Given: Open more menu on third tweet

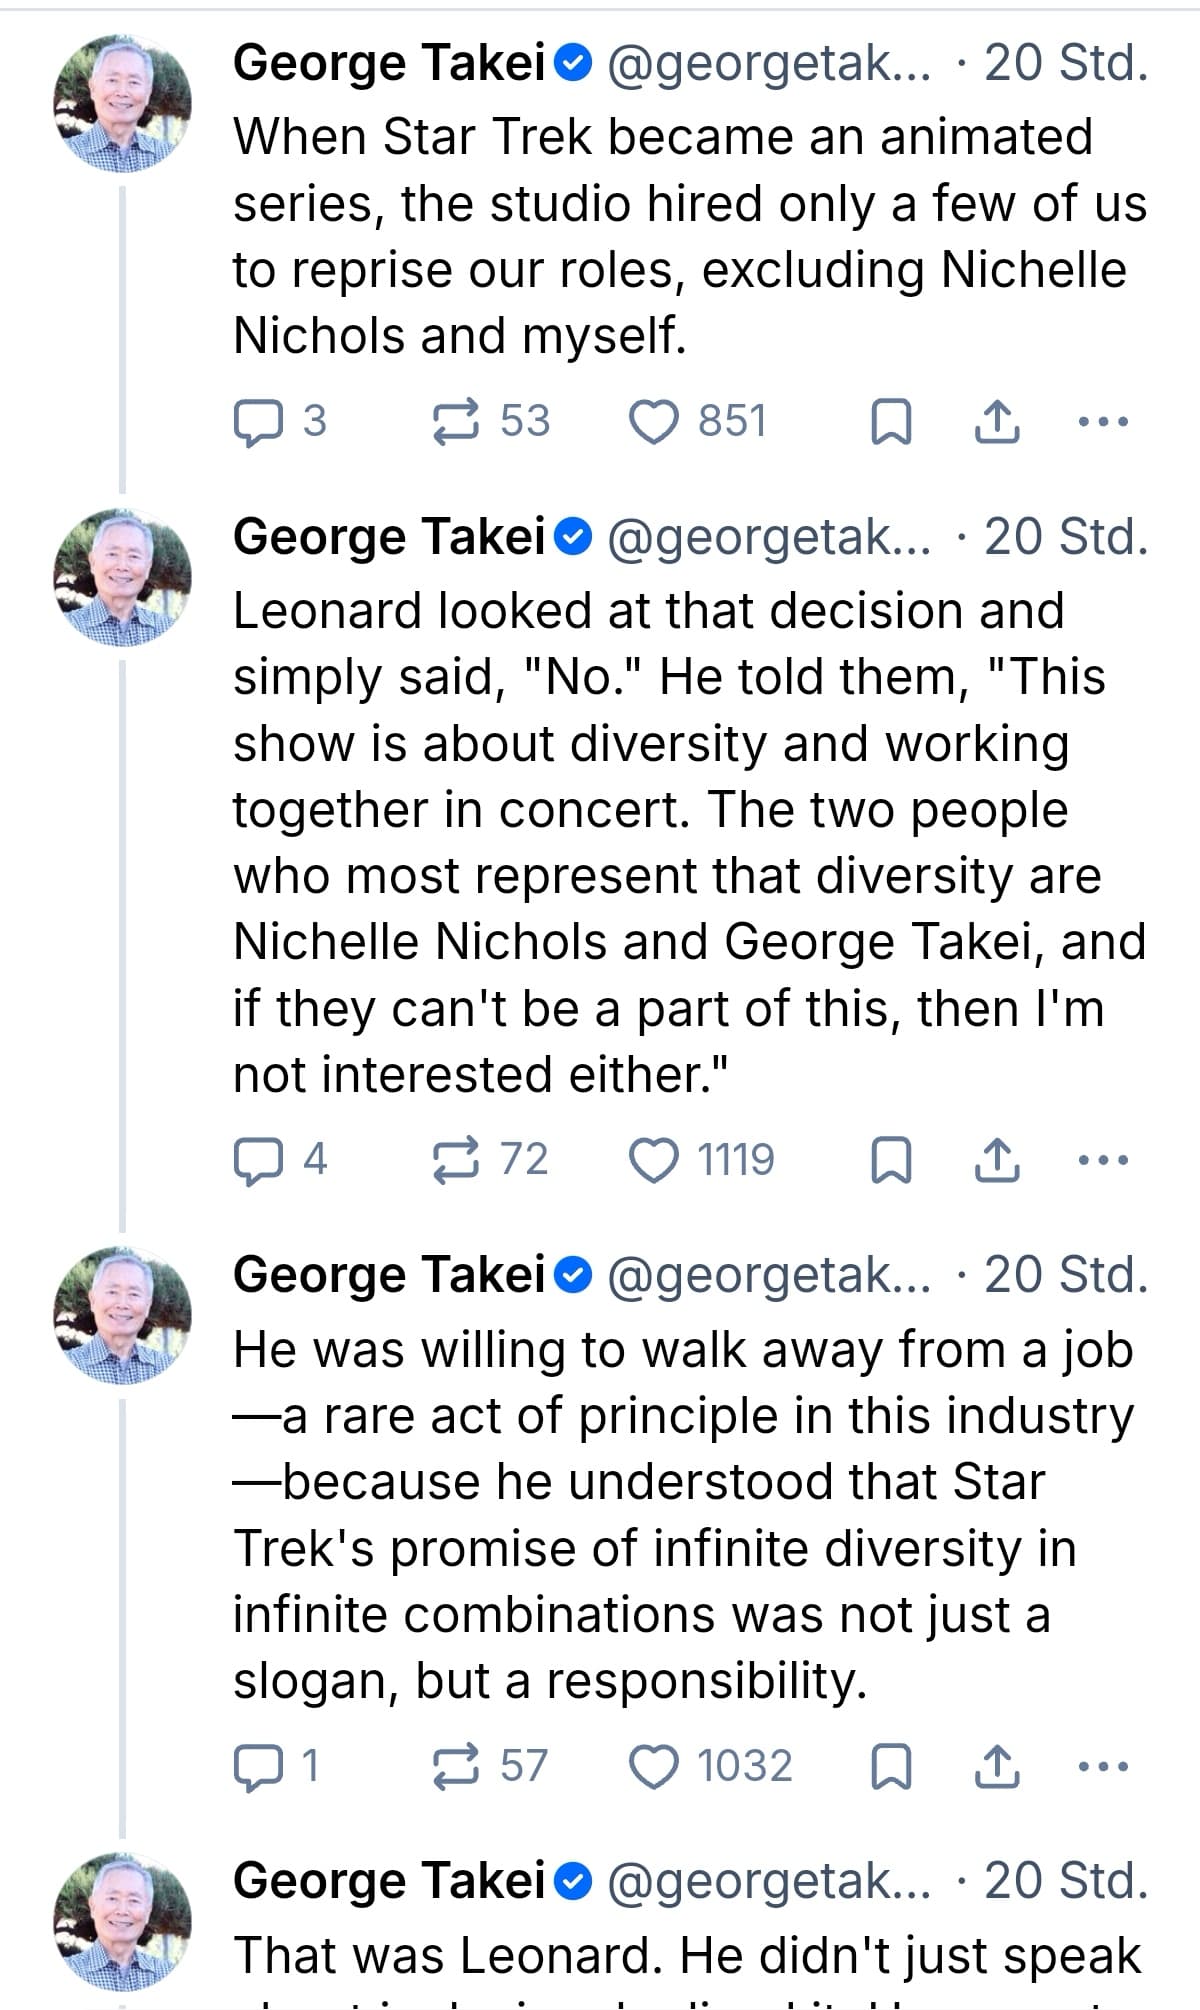Looking at the screenshot, I should 1104,1766.
